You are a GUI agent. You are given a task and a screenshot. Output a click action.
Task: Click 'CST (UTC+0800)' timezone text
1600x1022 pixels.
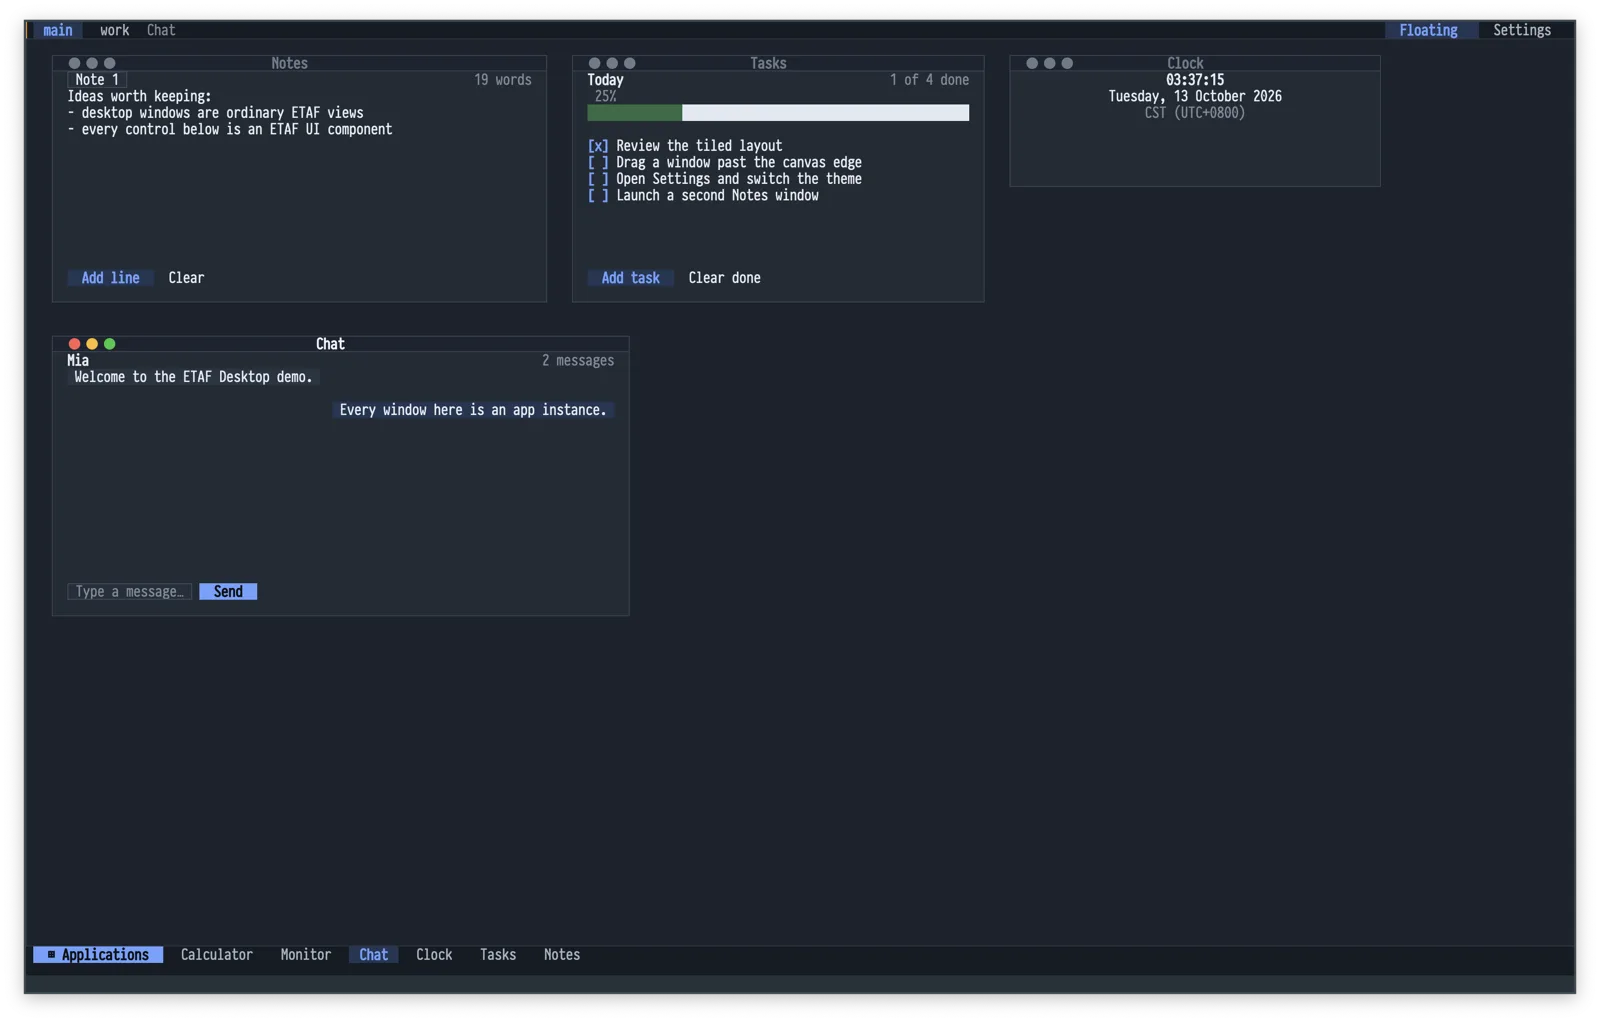pyautogui.click(x=1195, y=113)
